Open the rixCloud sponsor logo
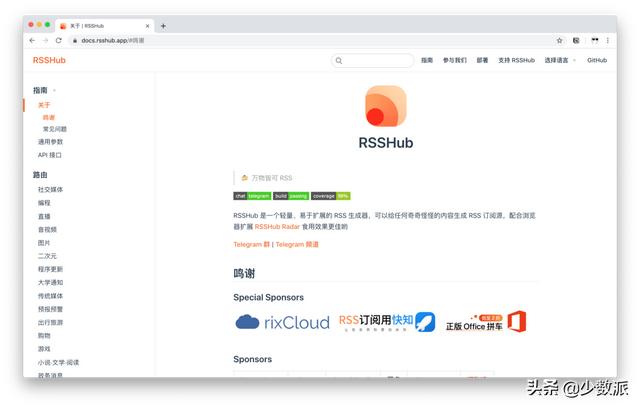640x408 pixels. 282,322
